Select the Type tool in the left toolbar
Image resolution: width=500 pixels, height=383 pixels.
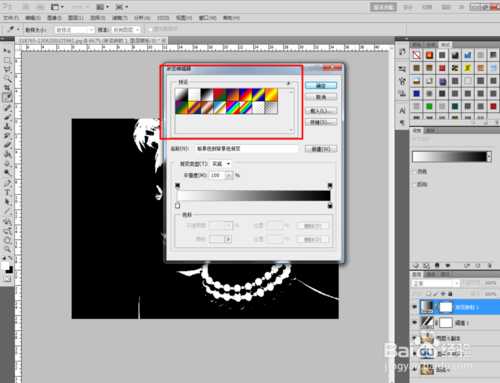(7, 193)
